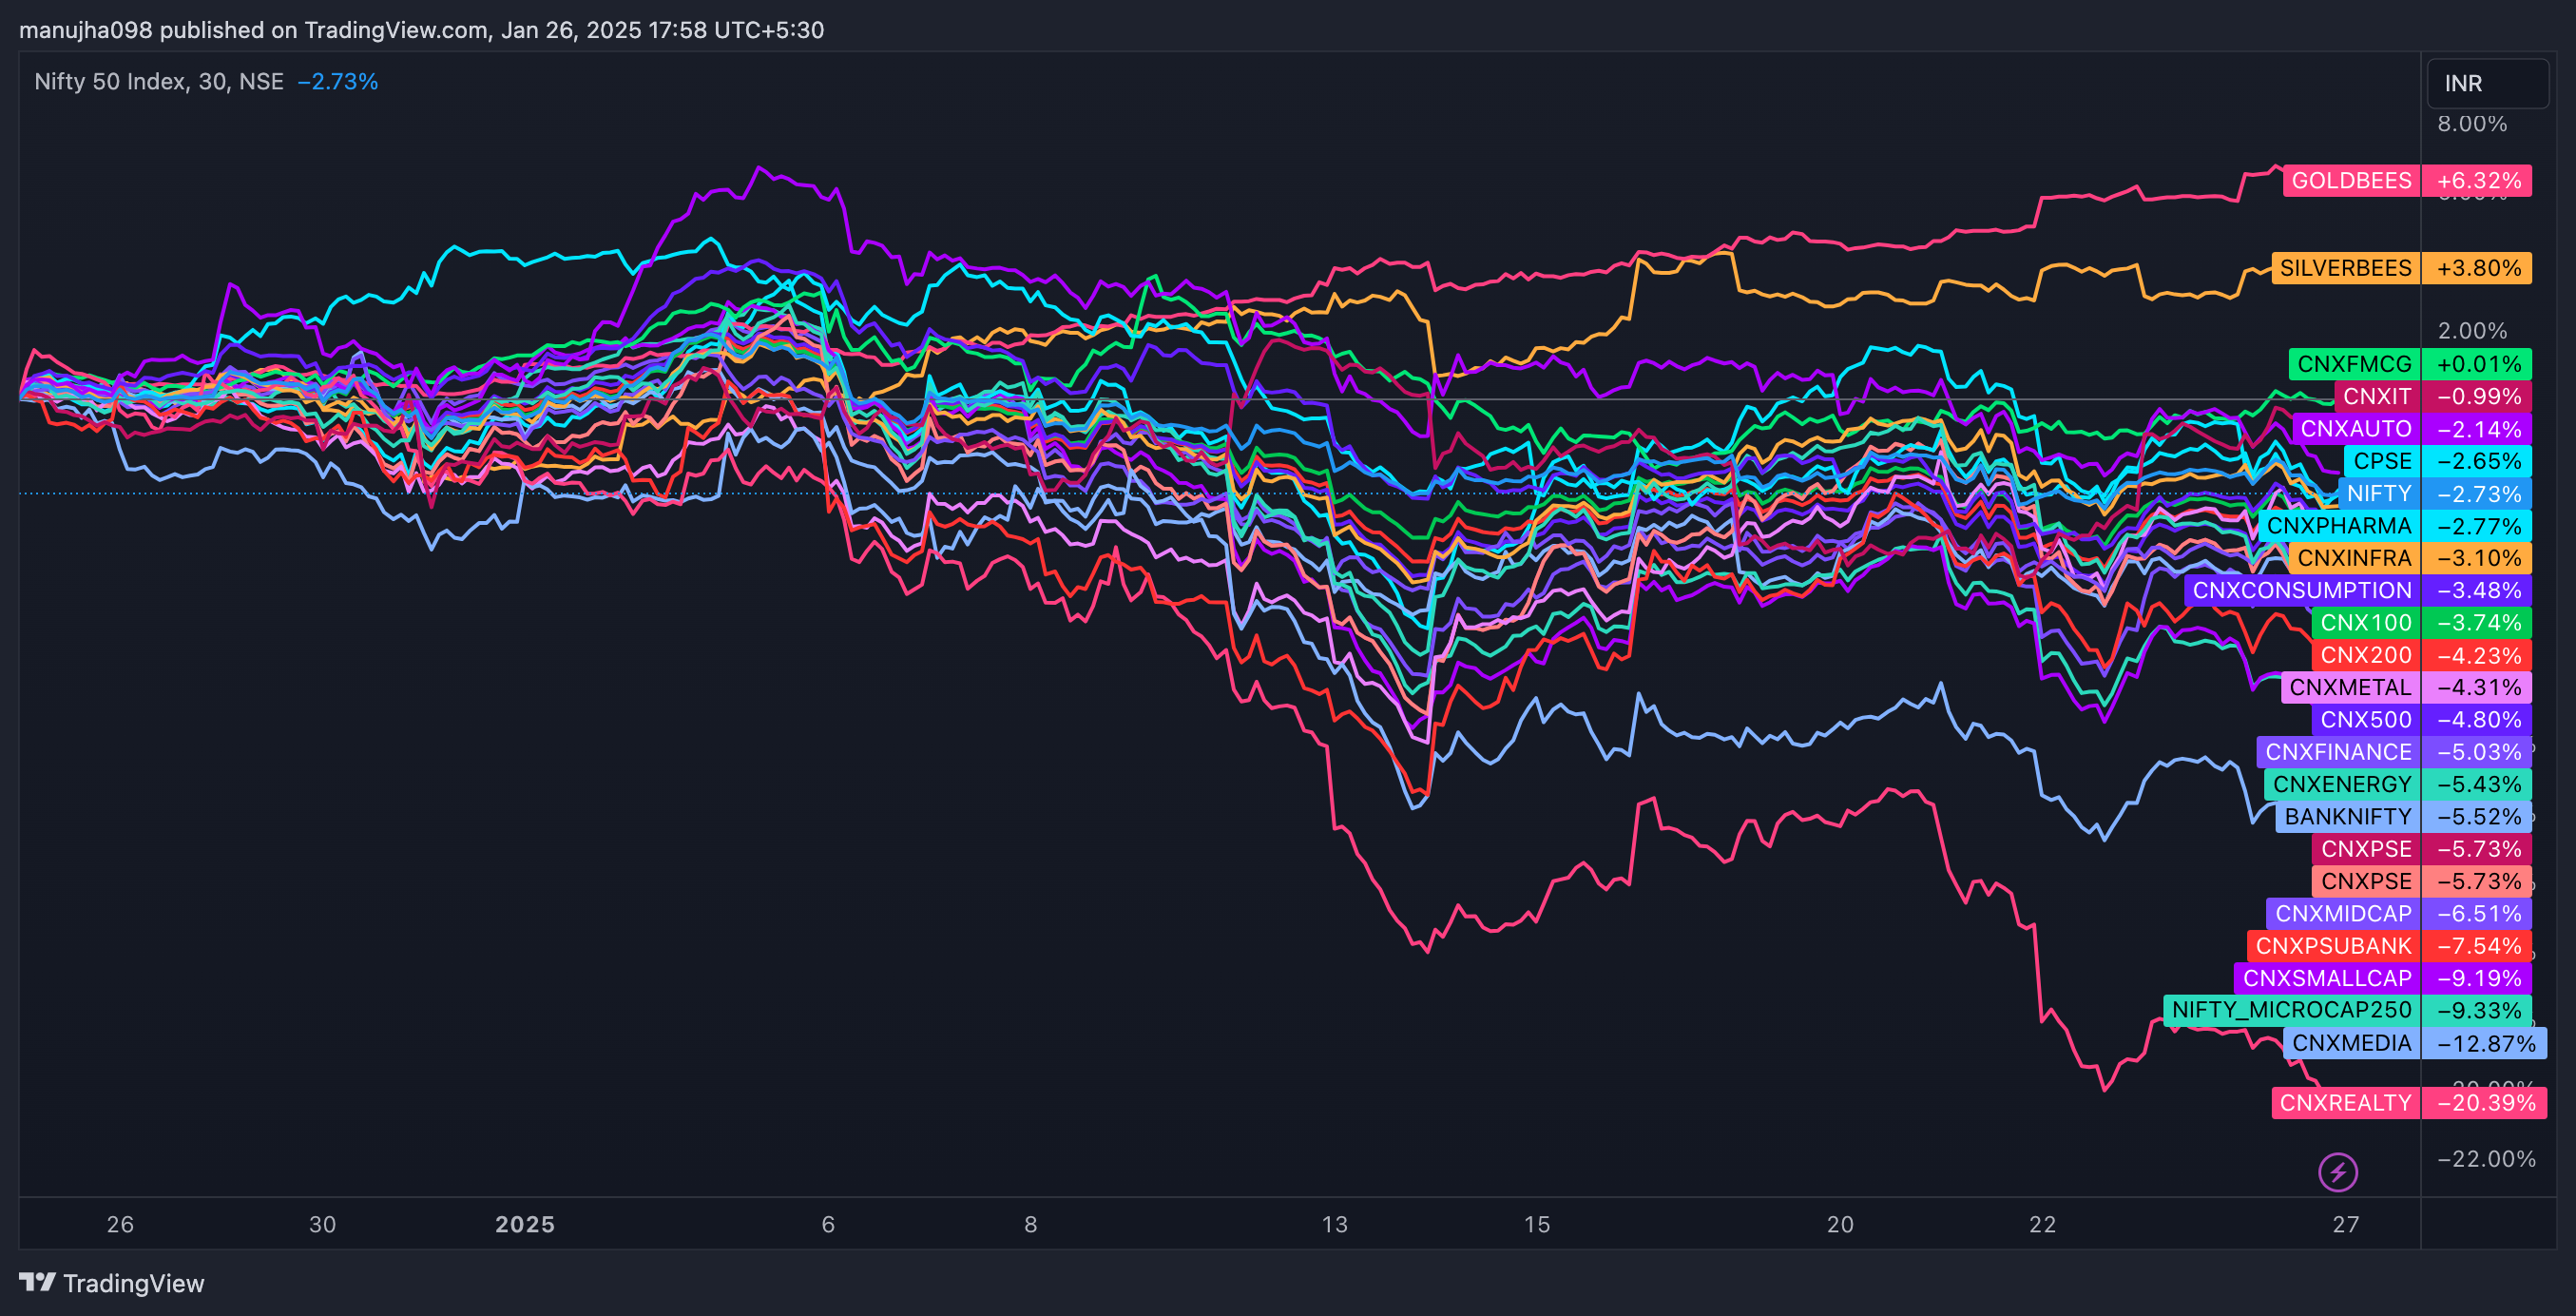Screen dimensions: 2576x1316
Task: Click date 6 on the time axis
Action: coord(828,1225)
